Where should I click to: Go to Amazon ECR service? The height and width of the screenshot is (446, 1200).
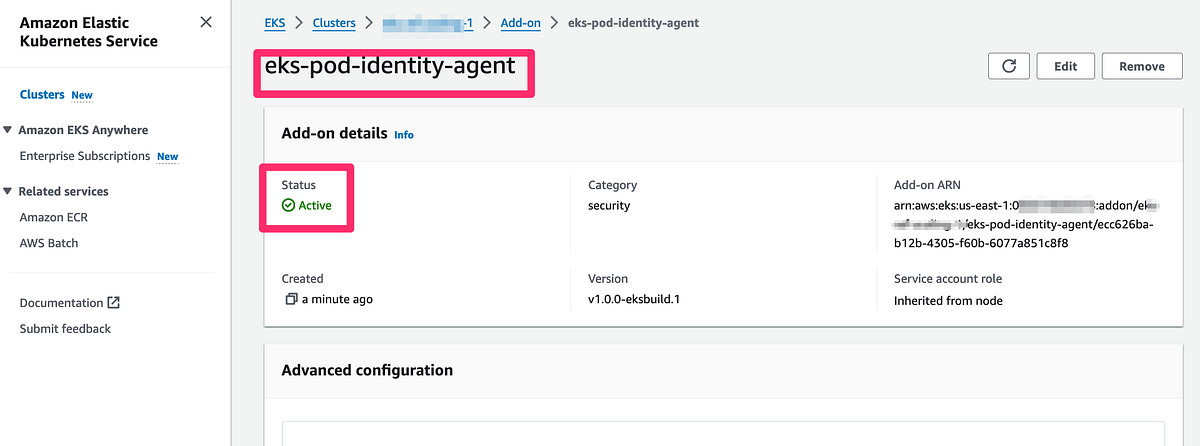pos(55,217)
